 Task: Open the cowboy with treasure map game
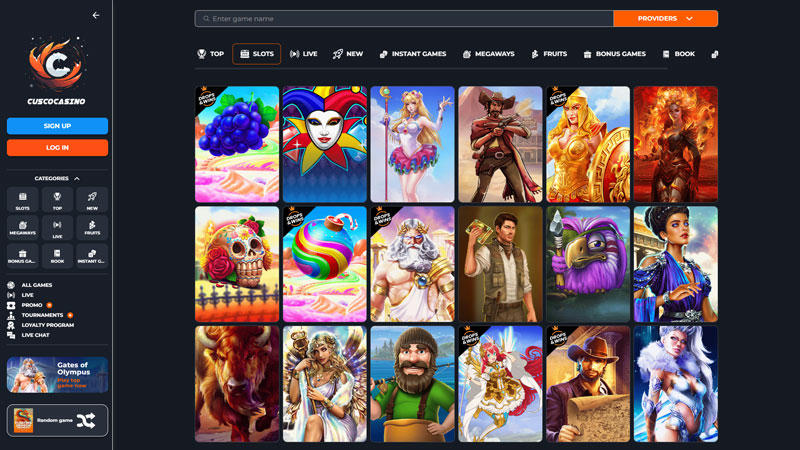[x=588, y=384]
